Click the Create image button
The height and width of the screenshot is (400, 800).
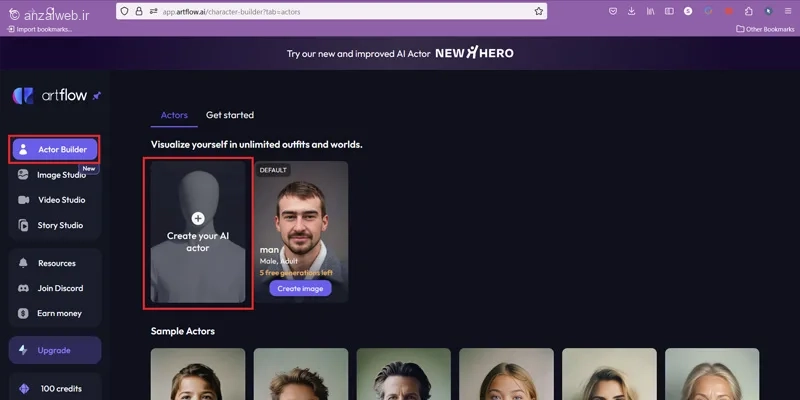pos(300,289)
